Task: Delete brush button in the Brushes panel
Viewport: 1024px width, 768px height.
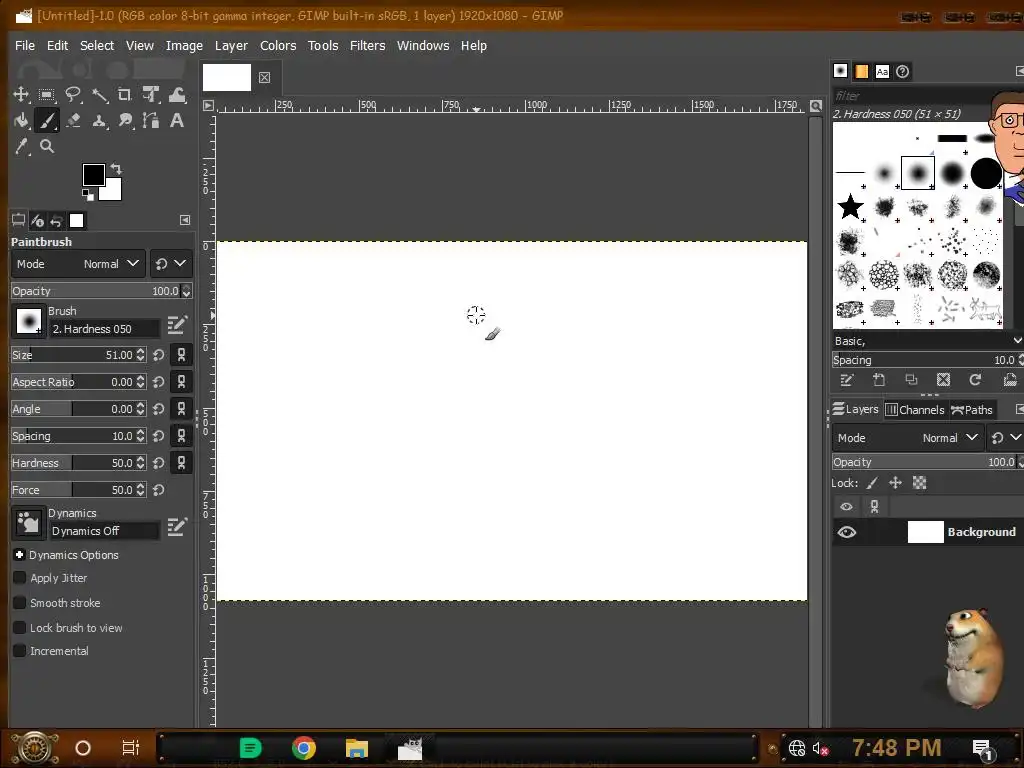Action: point(943,379)
